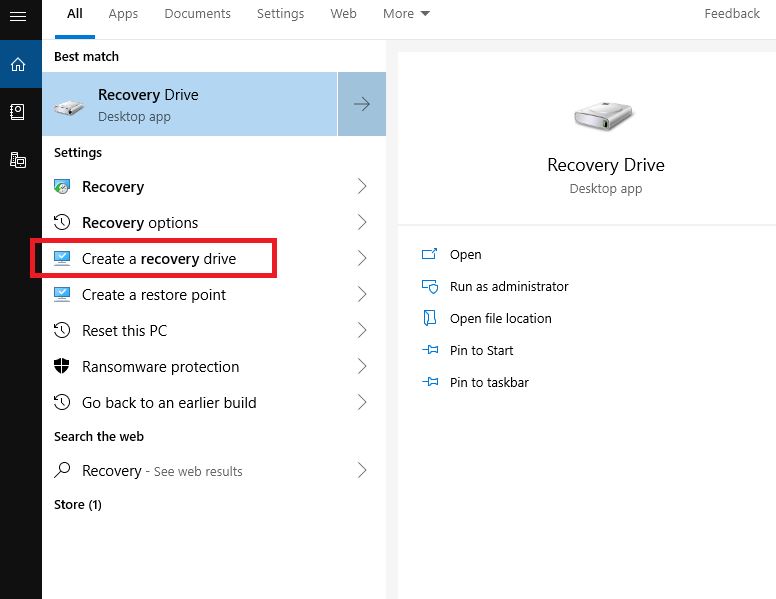Image resolution: width=776 pixels, height=599 pixels.
Task: Select Pin to taskbar
Action: click(x=489, y=382)
